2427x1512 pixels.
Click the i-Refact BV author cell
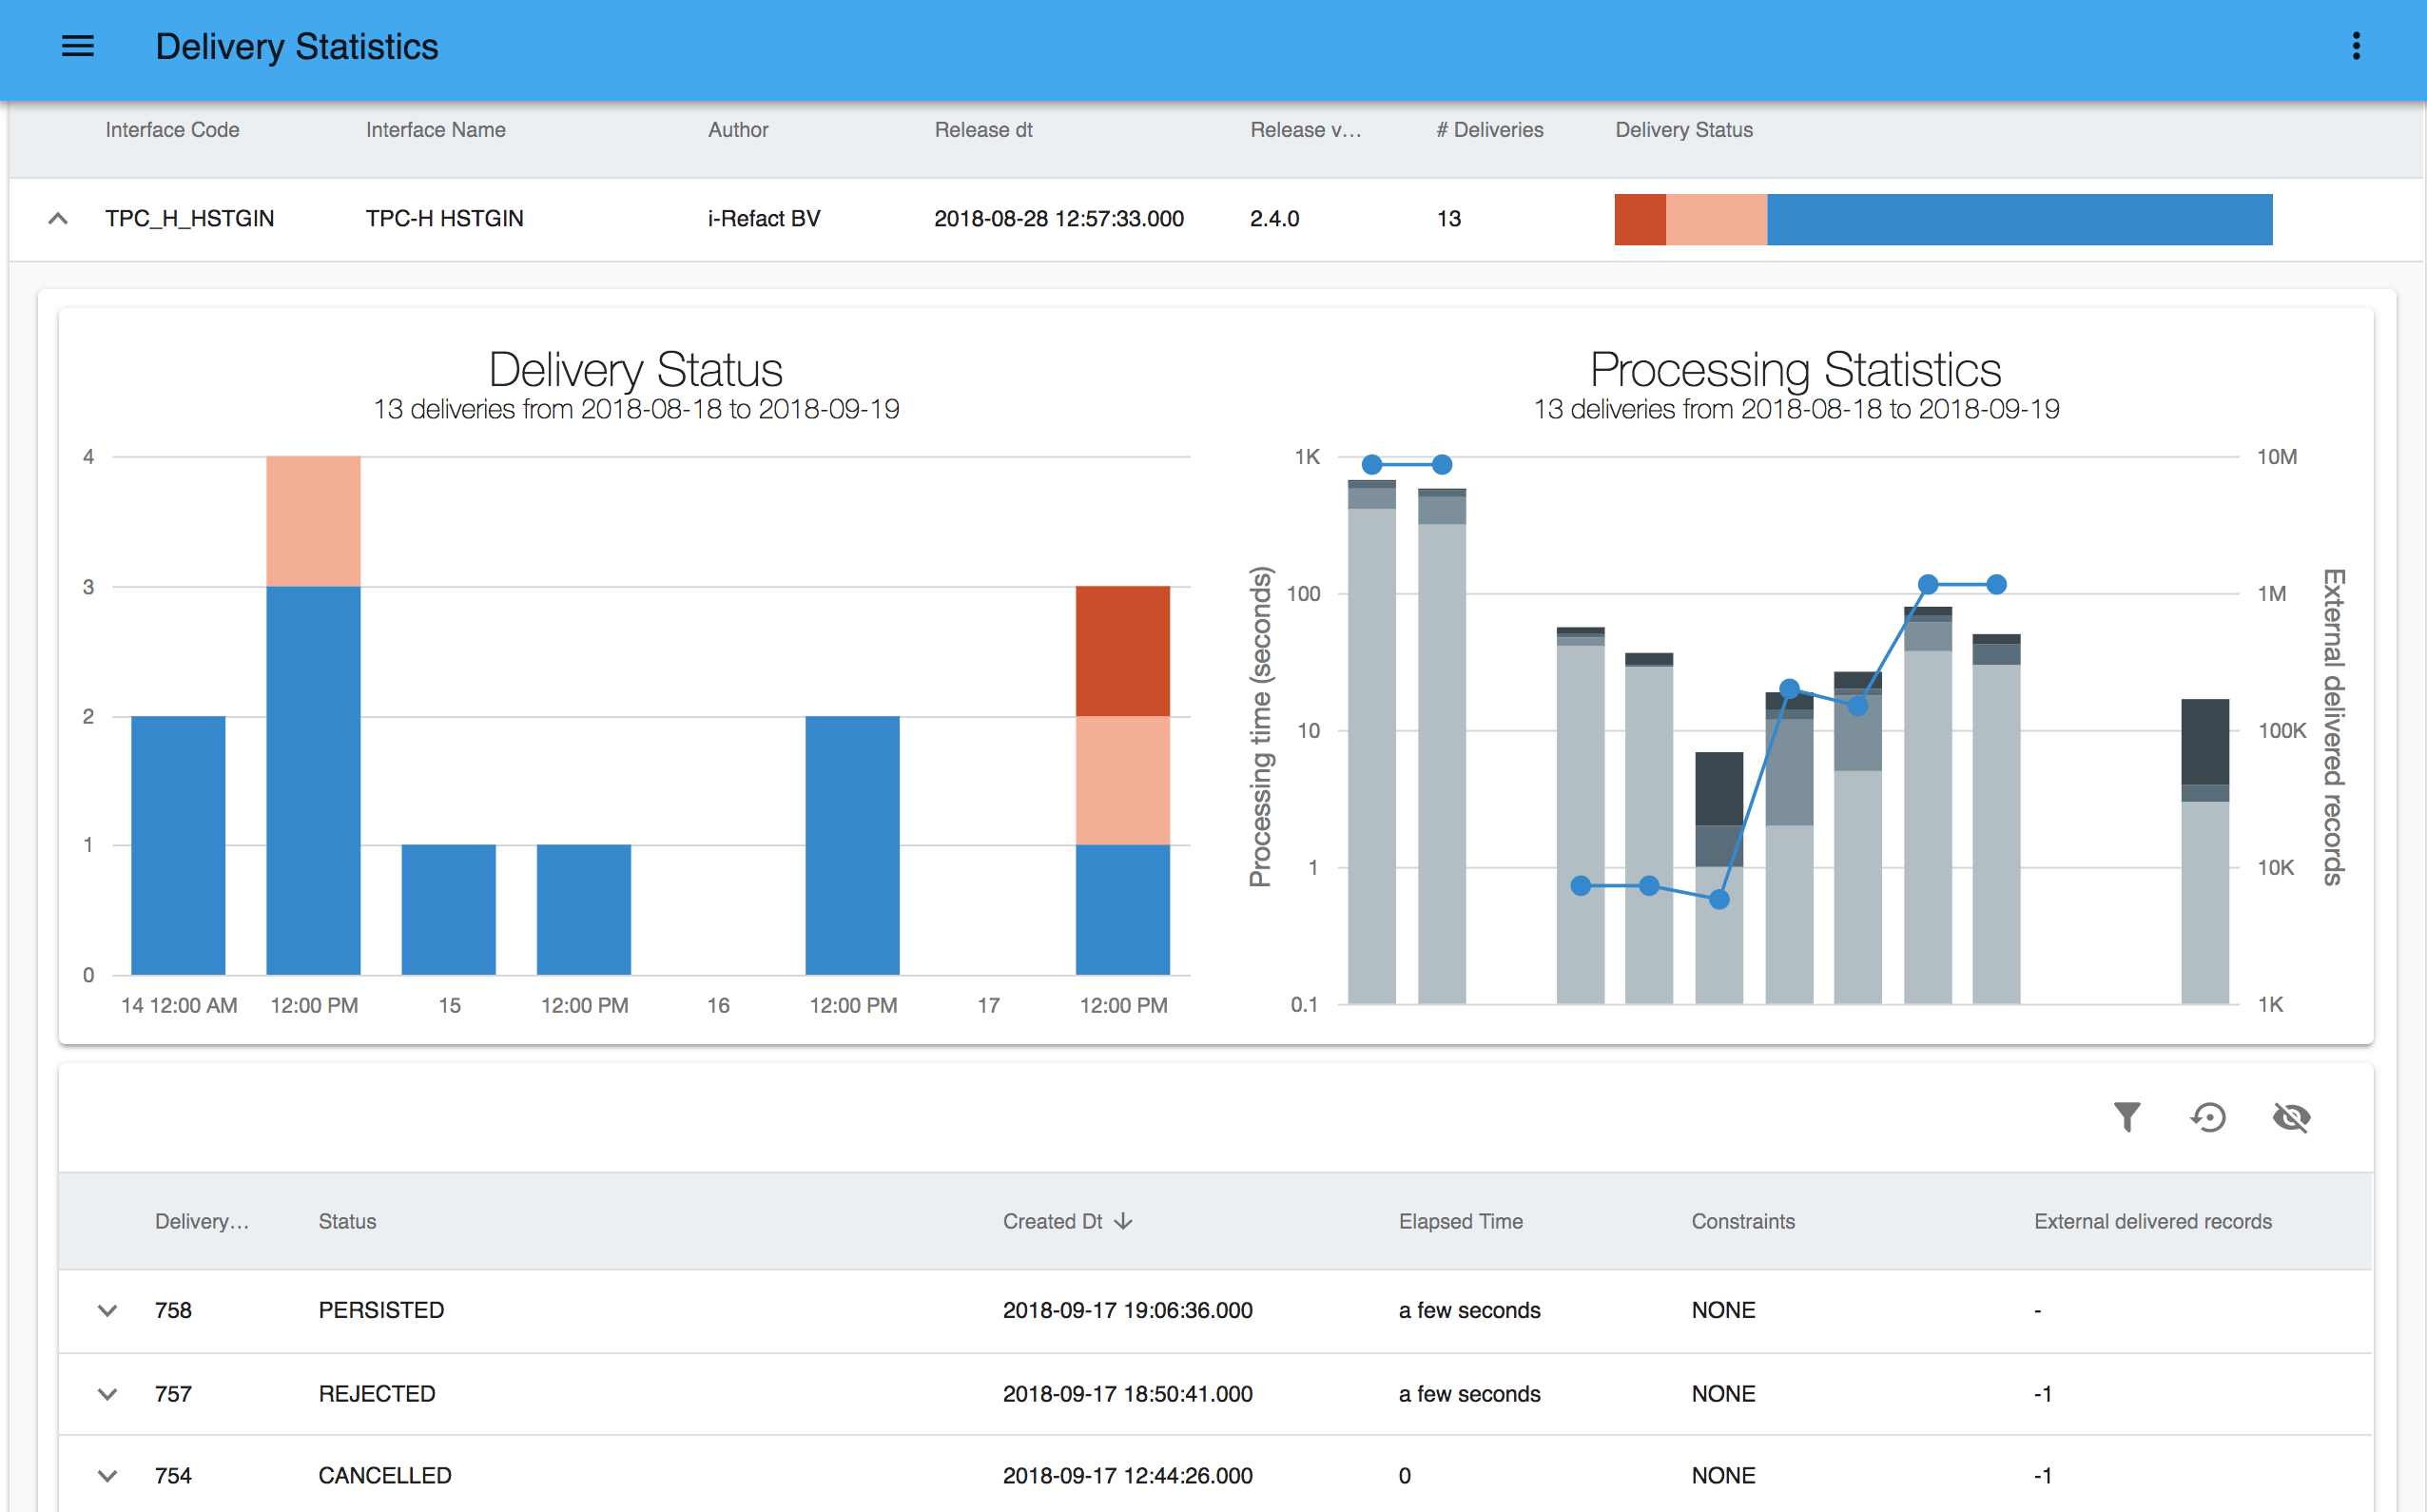763,218
